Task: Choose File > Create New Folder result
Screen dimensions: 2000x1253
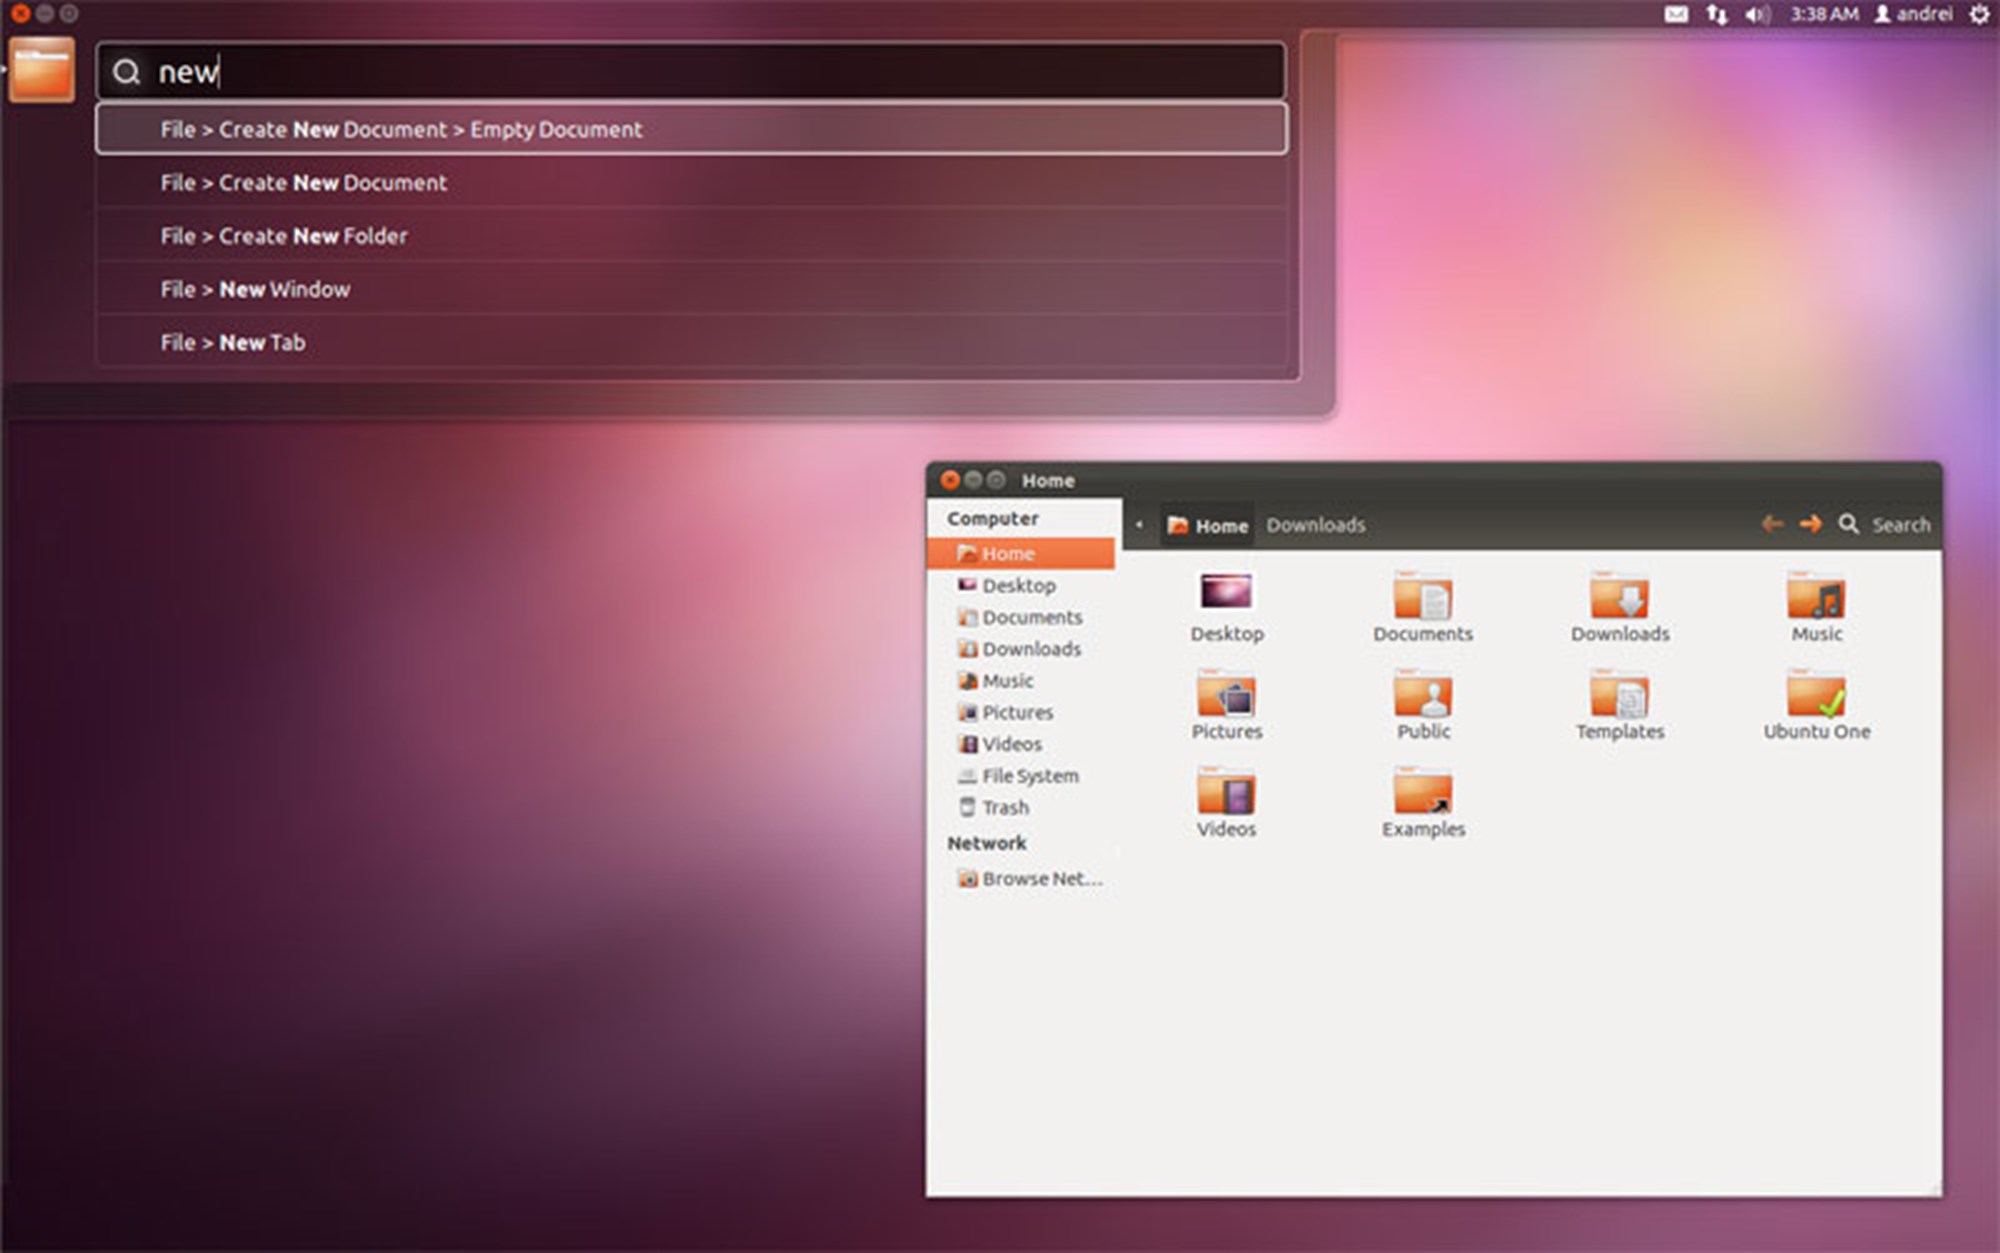Action: pos(691,236)
